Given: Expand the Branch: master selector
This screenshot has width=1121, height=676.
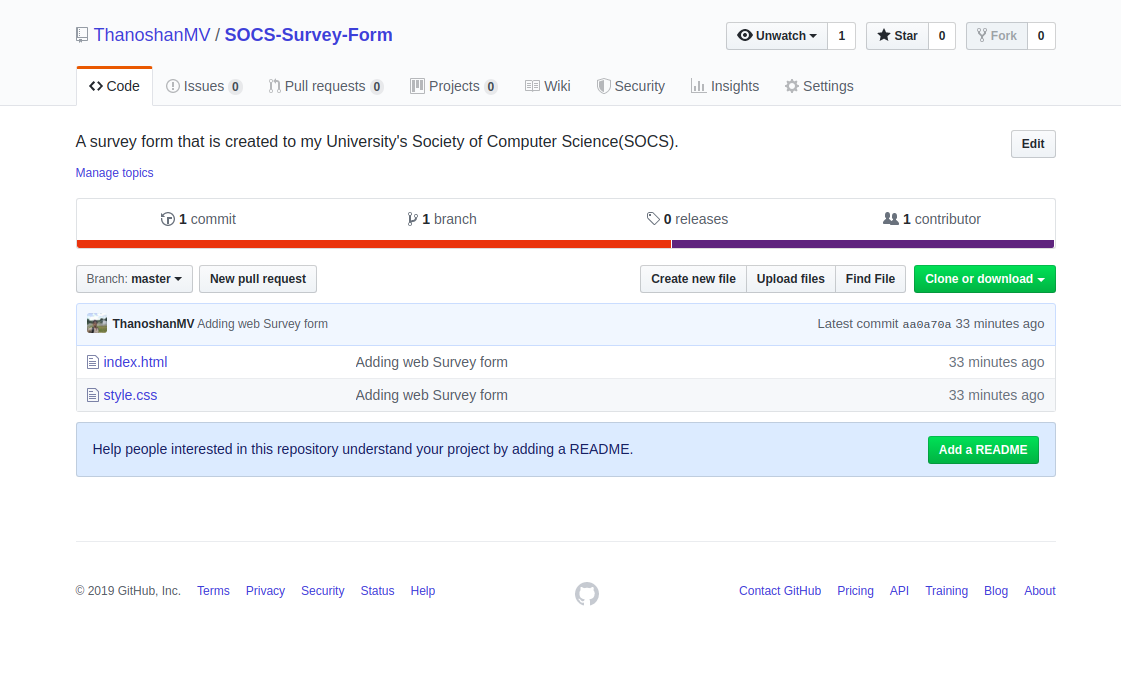Looking at the screenshot, I should [x=134, y=279].
